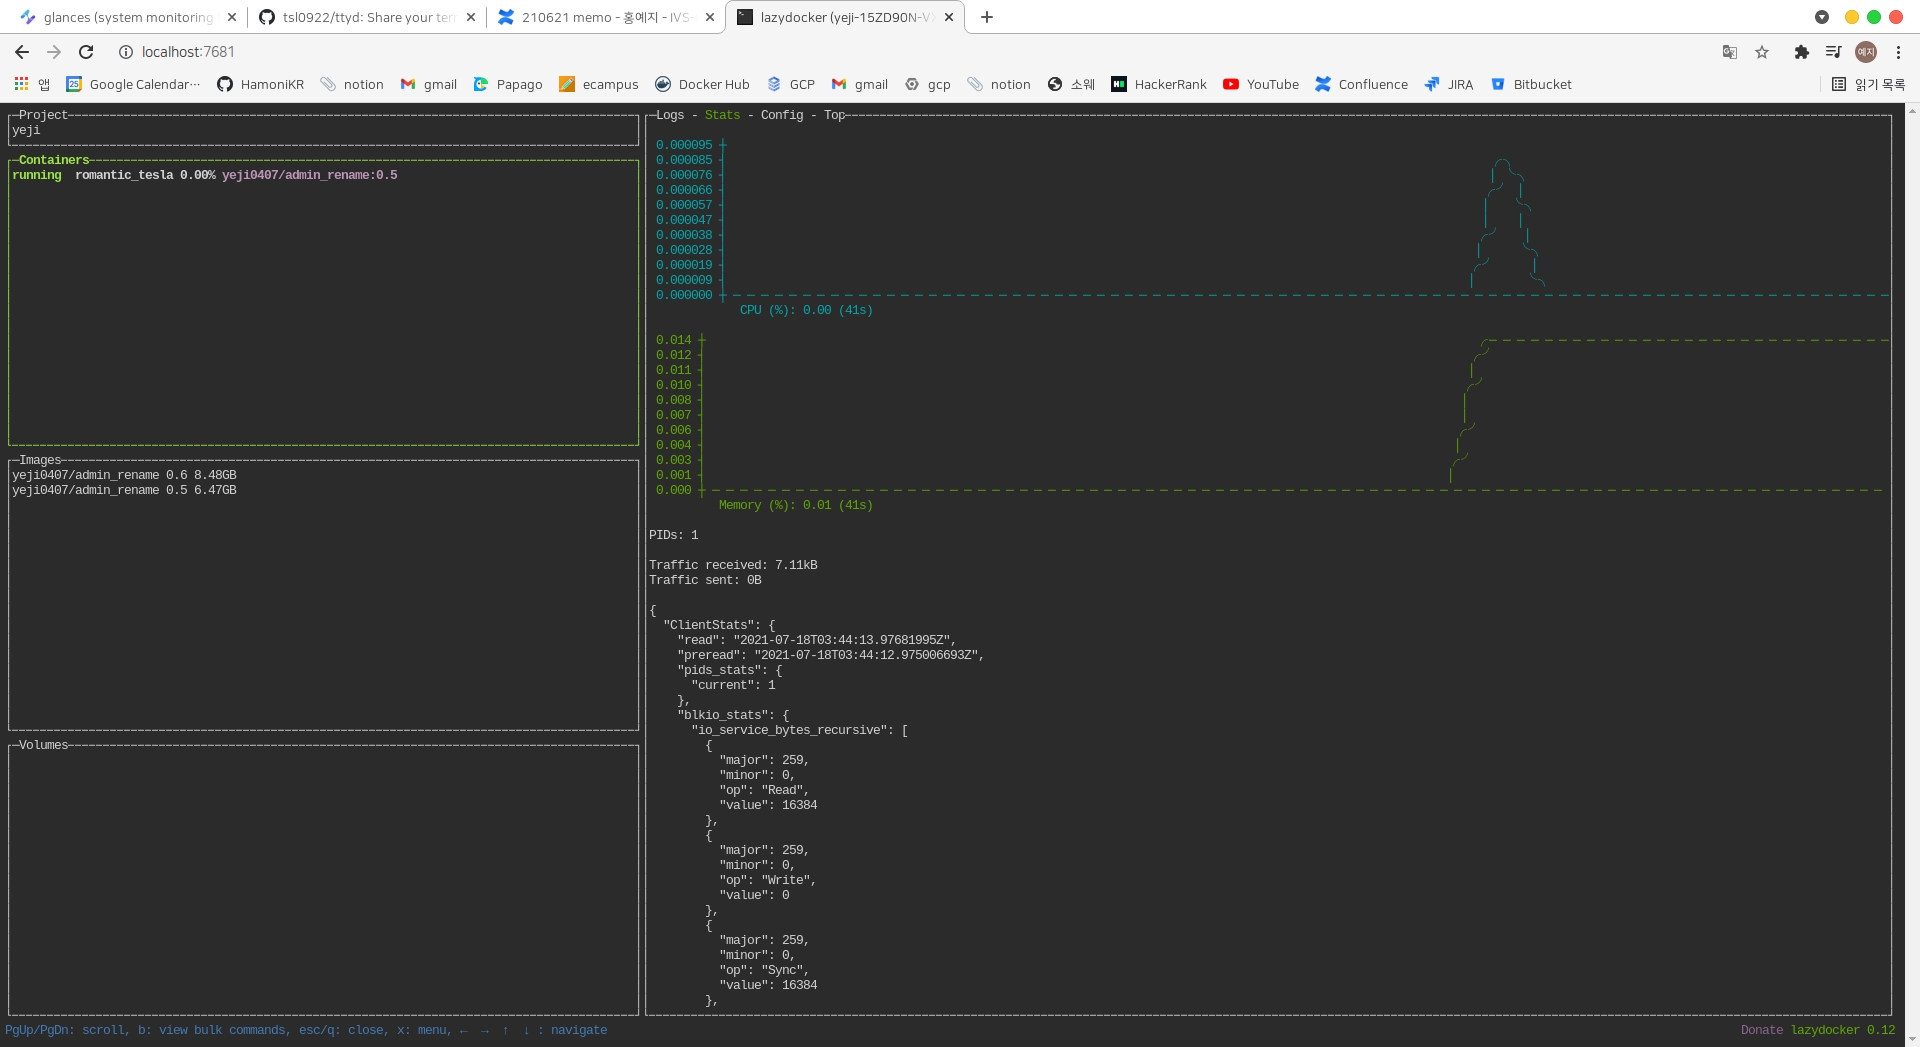The width and height of the screenshot is (1920, 1047).
Task: Reload the localhost page
Action: click(x=86, y=52)
